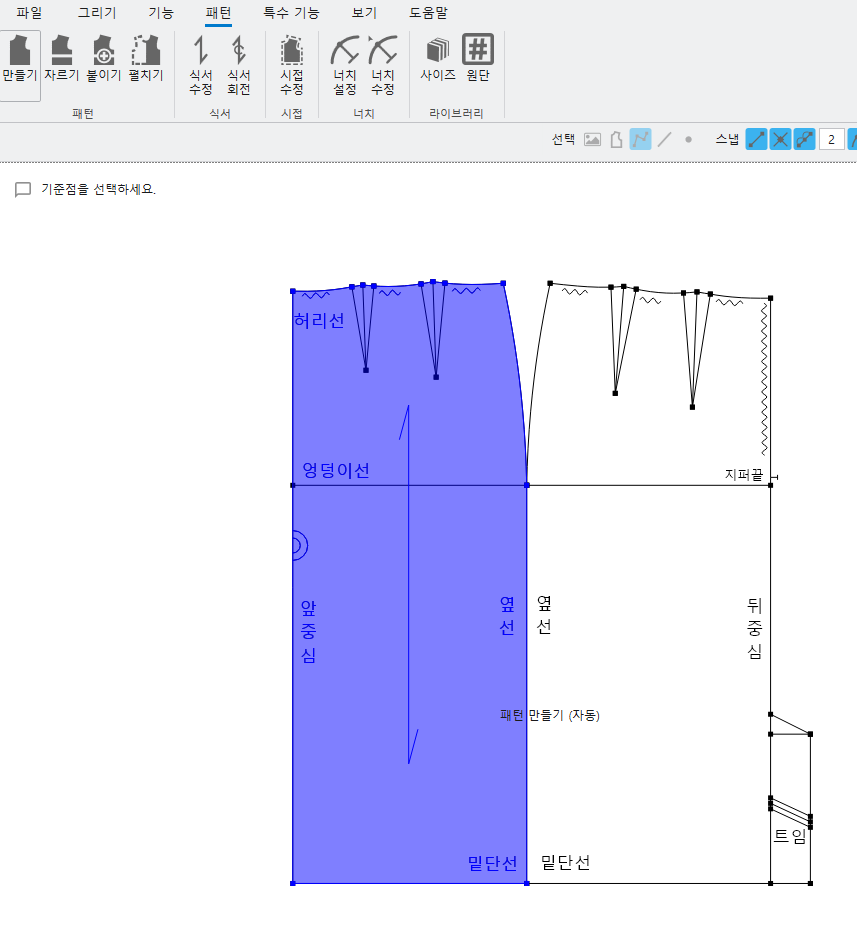Click the hip line side seam point
857x931 pixels.
pos(527,485)
